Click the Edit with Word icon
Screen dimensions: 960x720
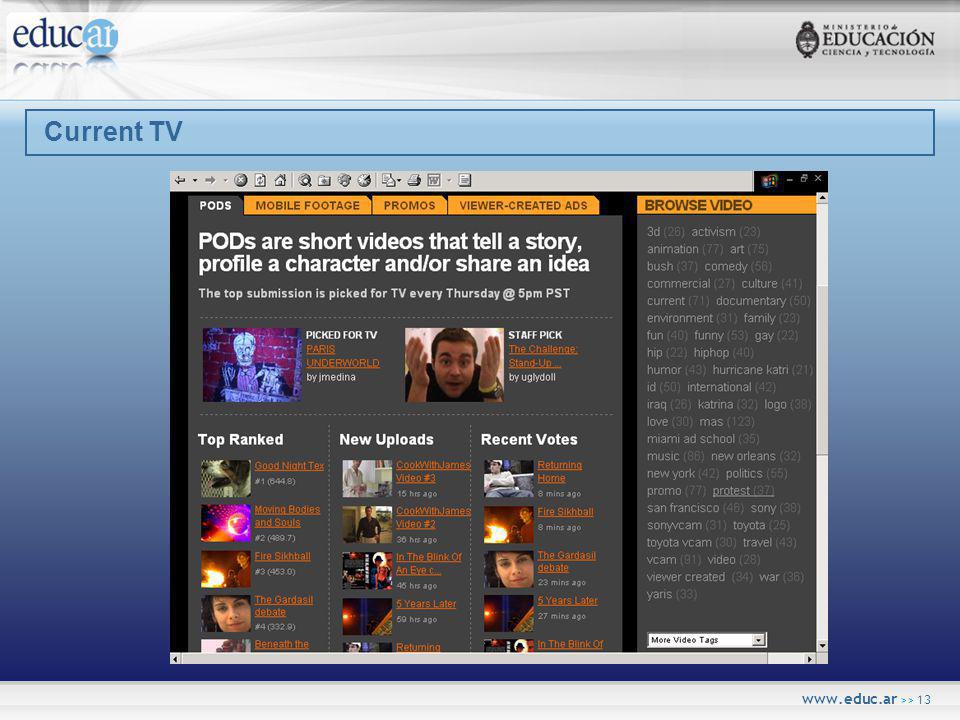(x=434, y=180)
